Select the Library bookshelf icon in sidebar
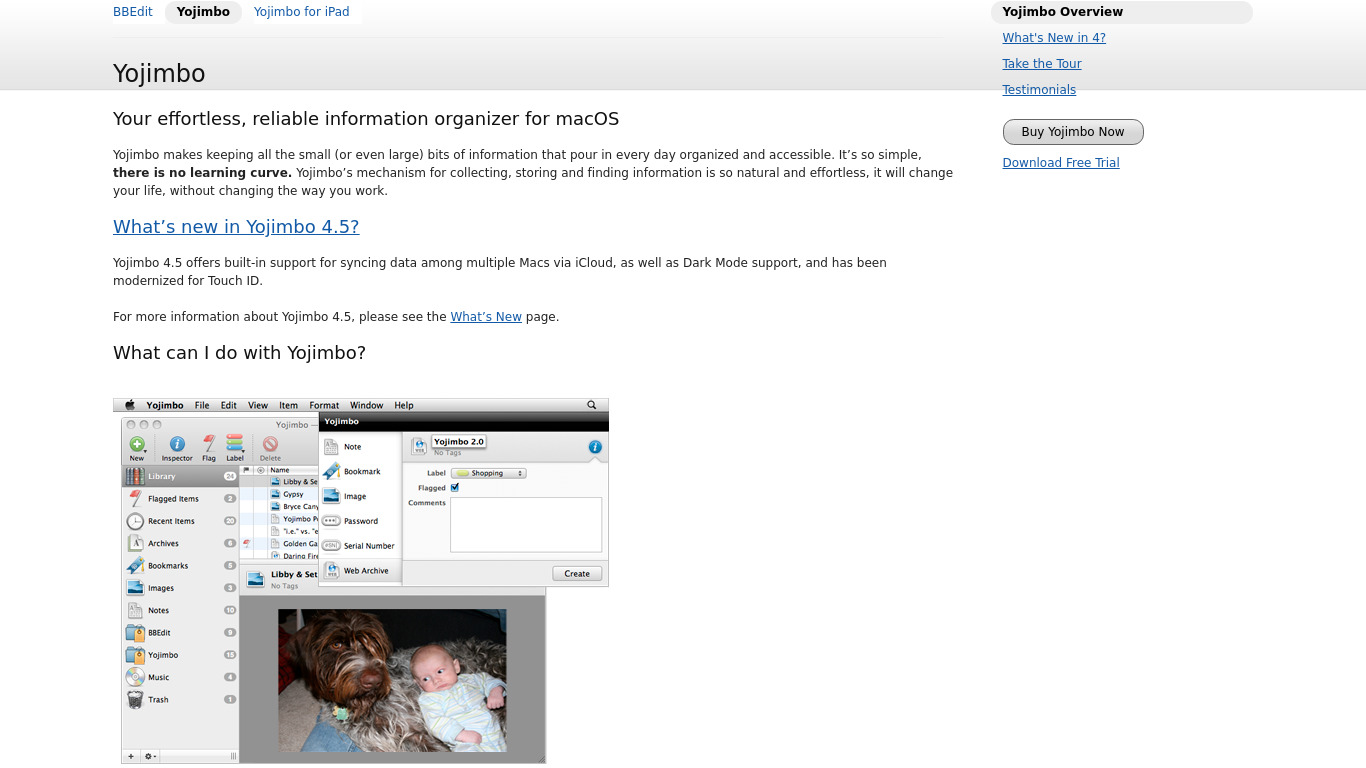The width and height of the screenshot is (1366, 768). [x=135, y=476]
